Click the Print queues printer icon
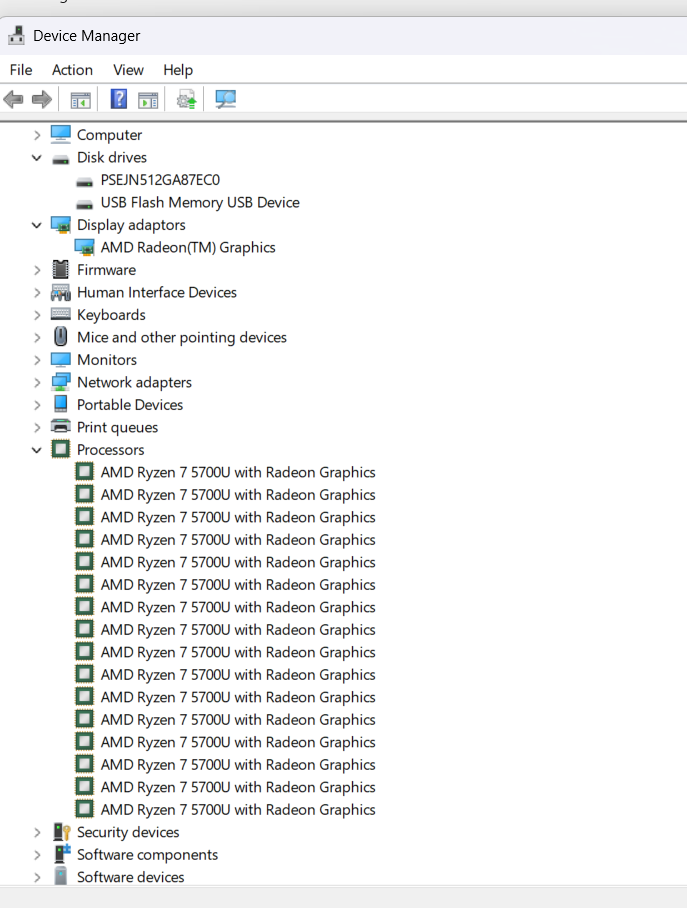Image resolution: width=687 pixels, height=908 pixels. [61, 426]
